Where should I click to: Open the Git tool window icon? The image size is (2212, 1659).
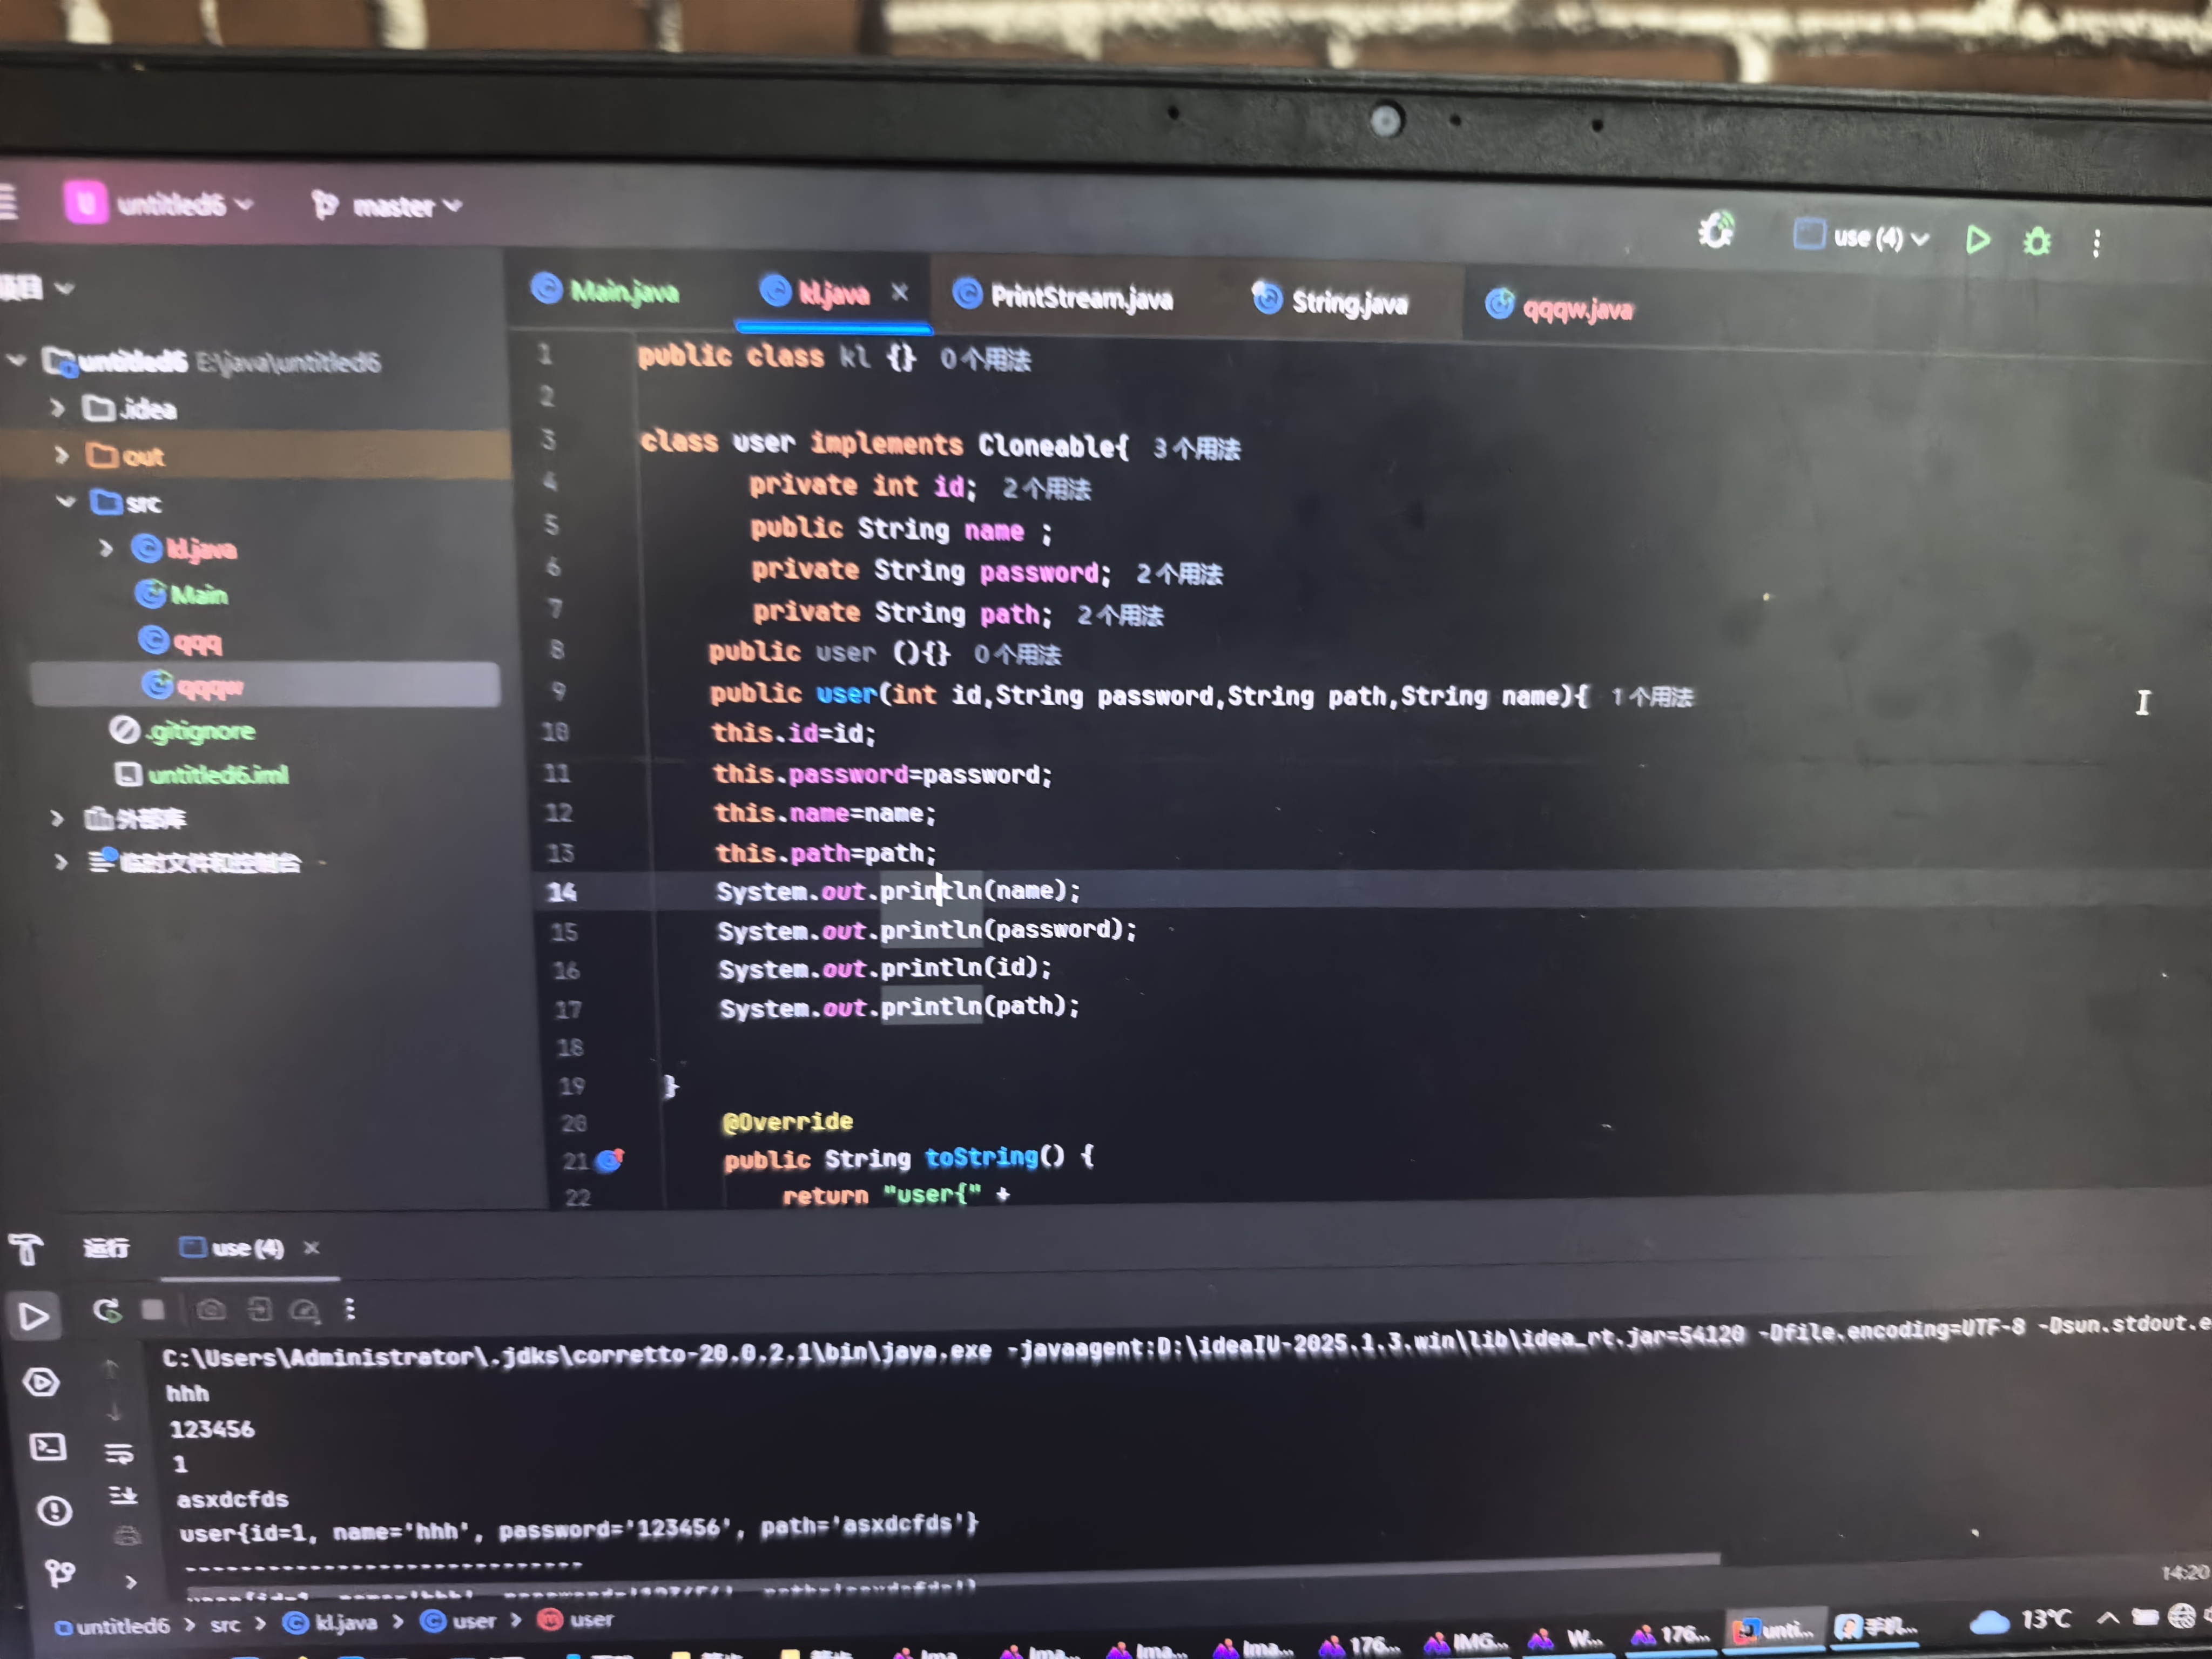[60, 1573]
